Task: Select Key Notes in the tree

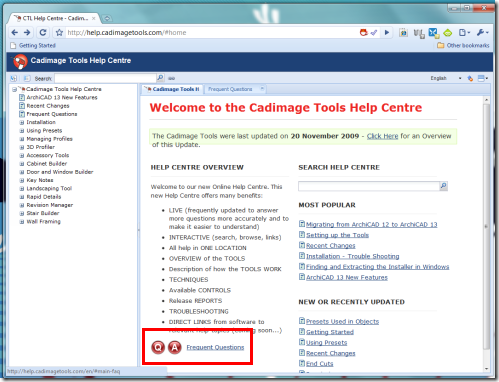Action: [40, 180]
